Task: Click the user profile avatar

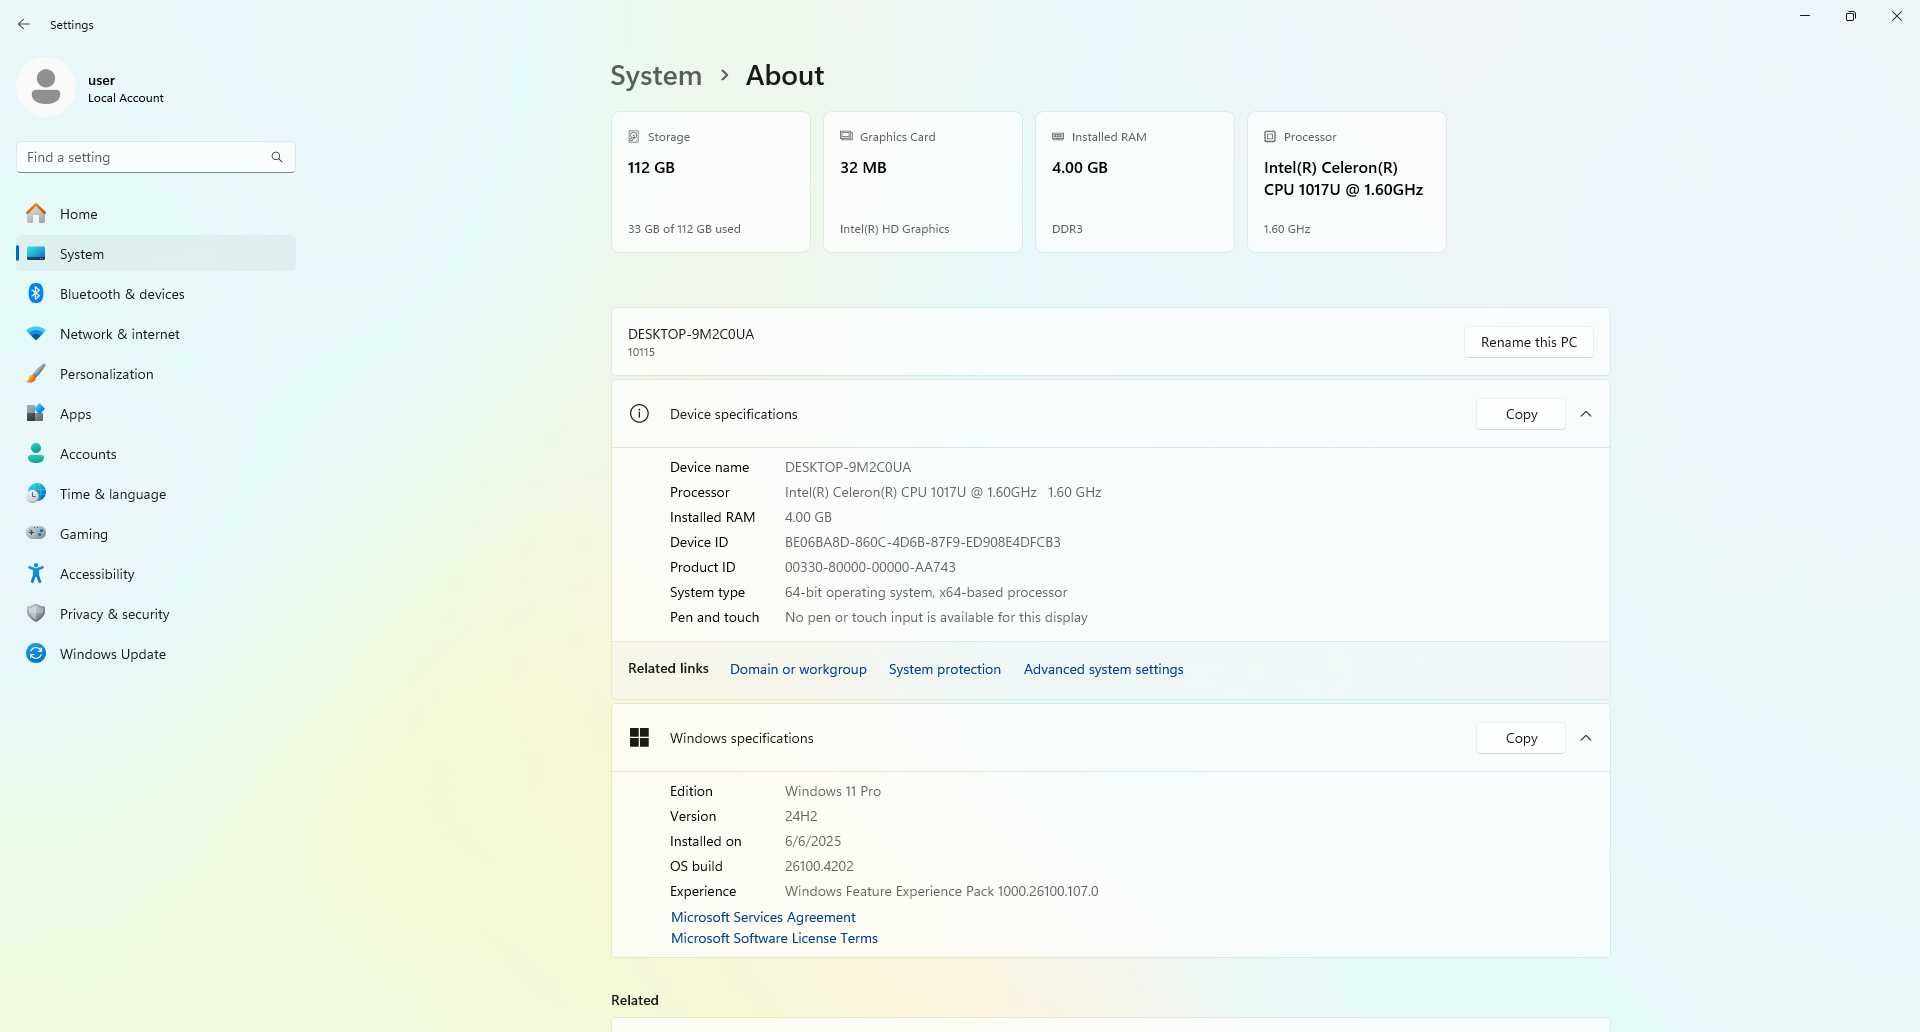Action: point(46,87)
